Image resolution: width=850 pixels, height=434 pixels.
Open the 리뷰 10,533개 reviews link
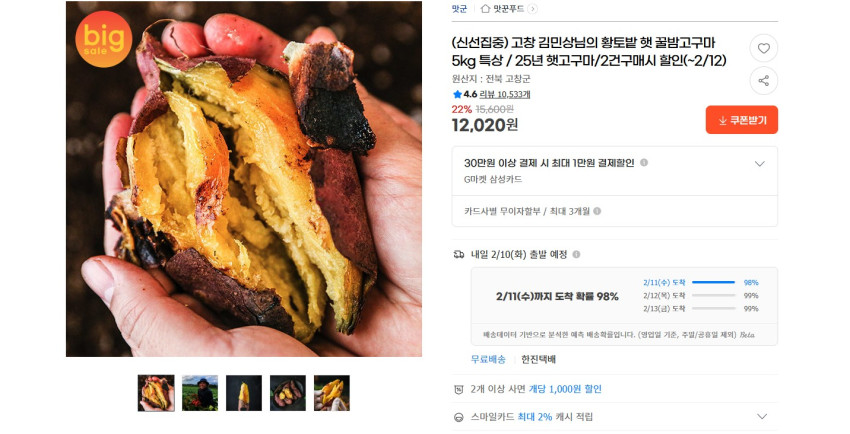505,94
